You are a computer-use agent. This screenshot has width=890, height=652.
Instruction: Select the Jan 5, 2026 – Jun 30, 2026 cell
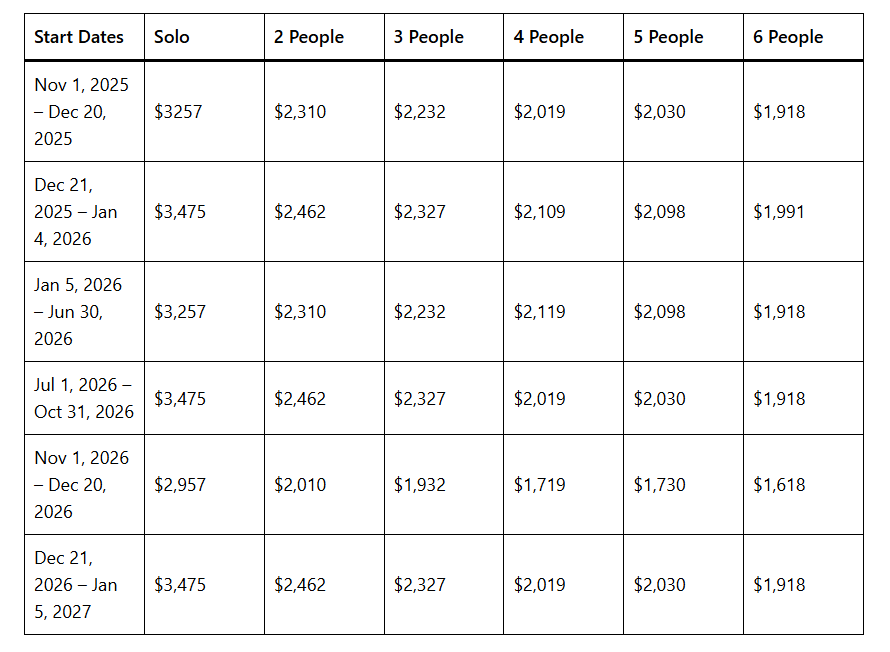pyautogui.click(x=78, y=312)
